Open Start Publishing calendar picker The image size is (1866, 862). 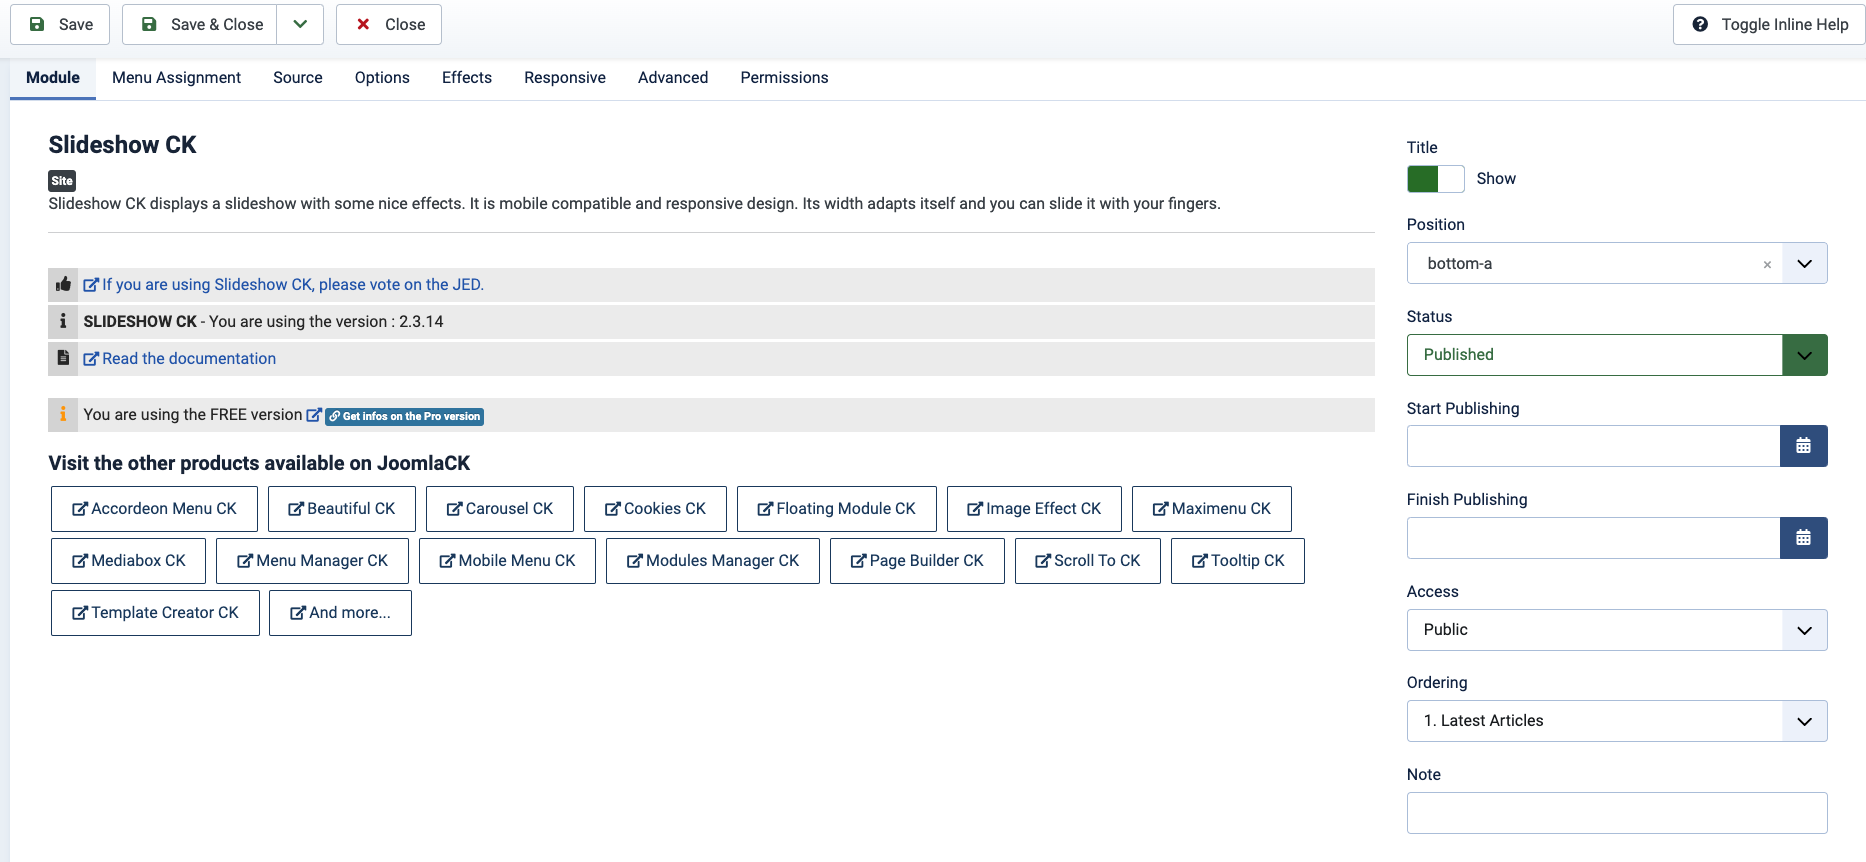(1803, 446)
